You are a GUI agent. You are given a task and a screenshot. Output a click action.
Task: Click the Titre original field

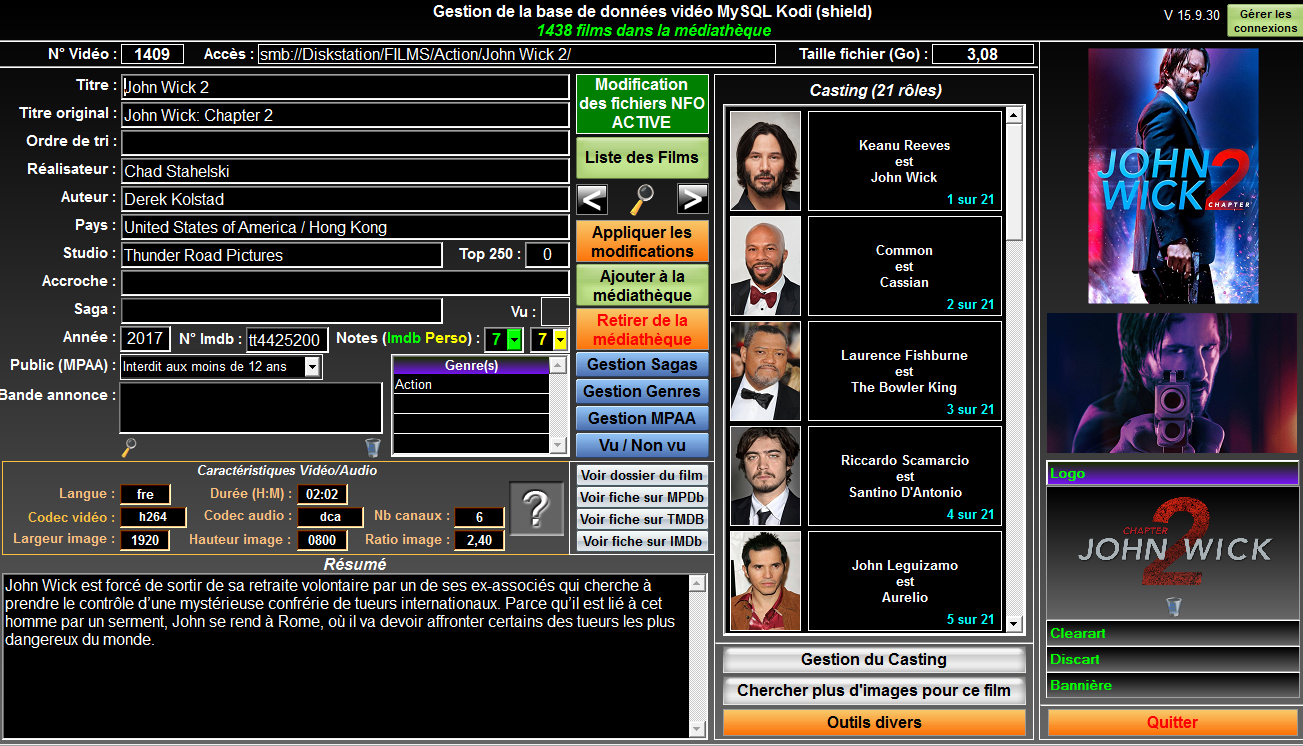(x=345, y=115)
